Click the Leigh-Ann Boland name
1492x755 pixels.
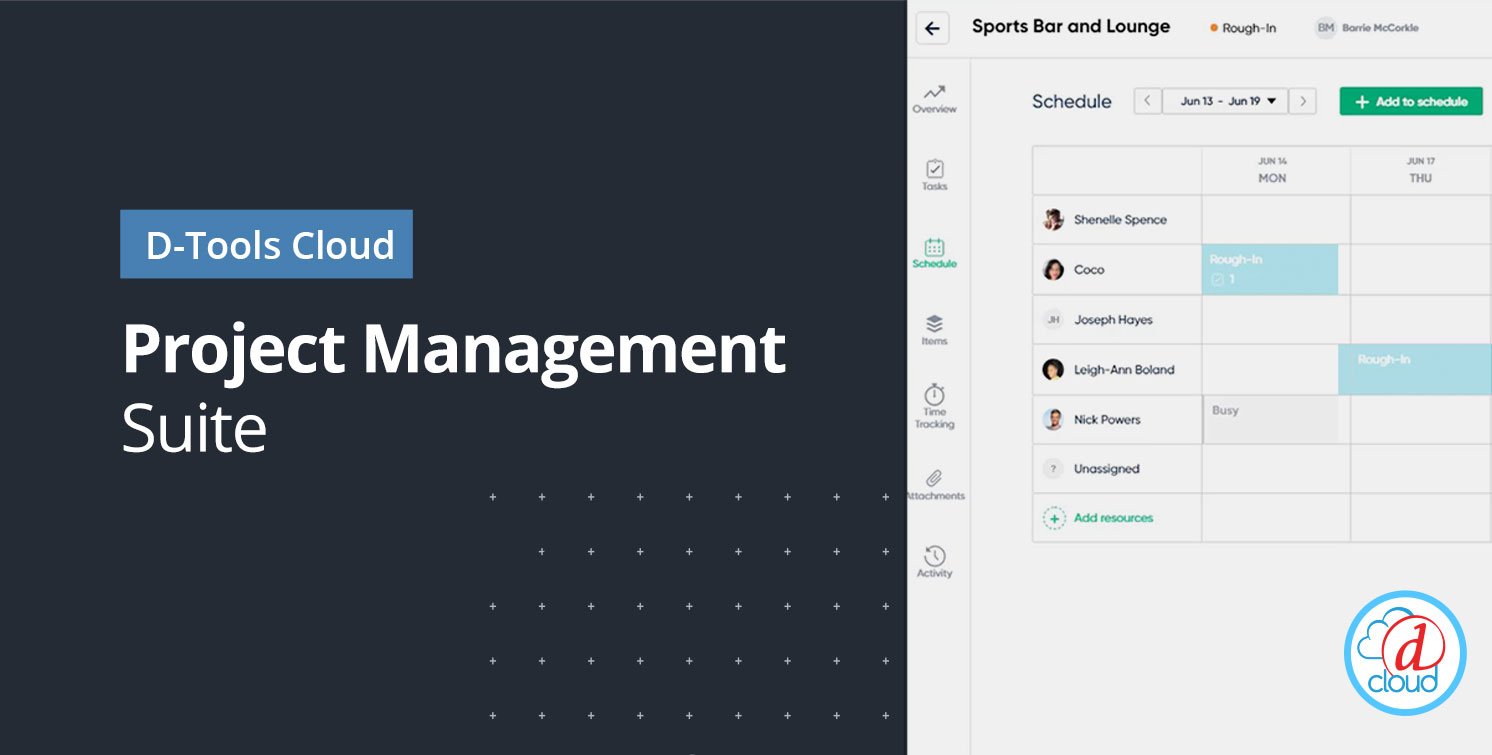click(1124, 370)
